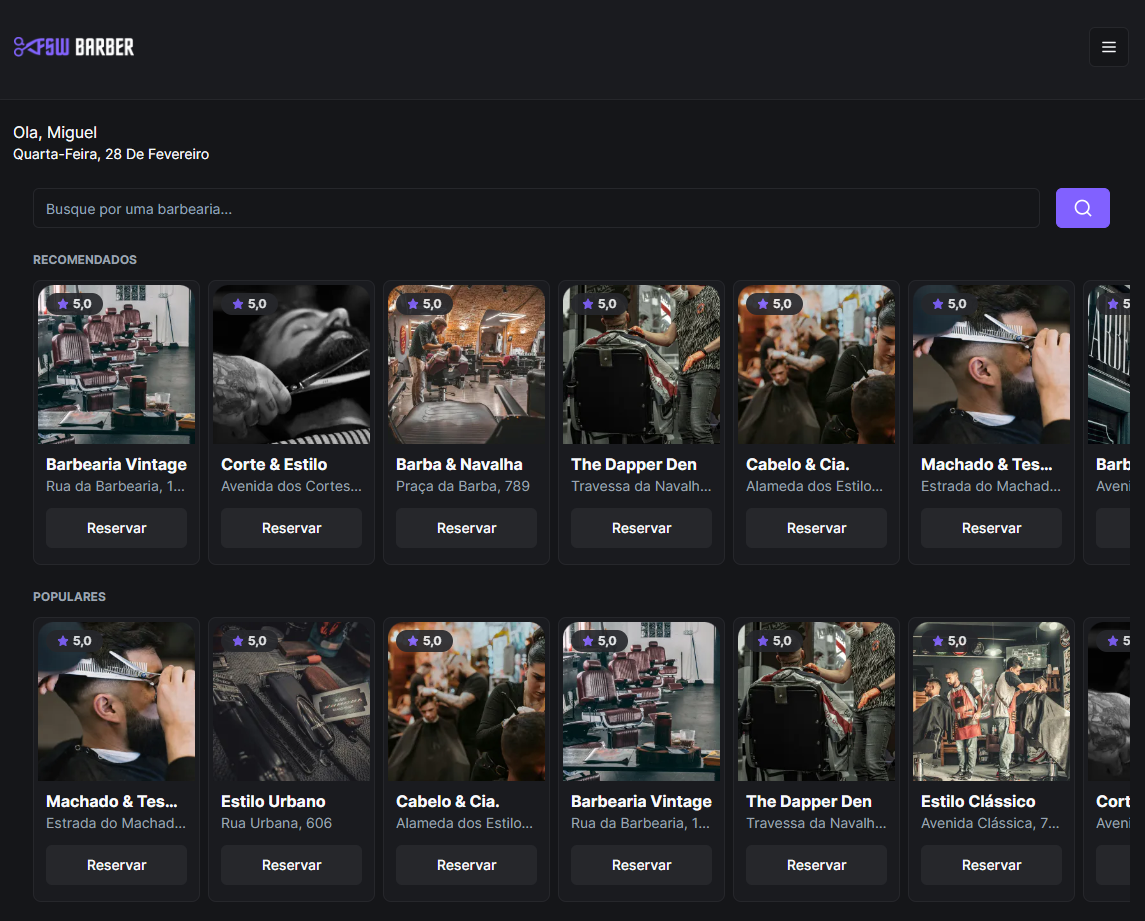Click star rating badge on recommended Cabelo & Cia.
Viewport: 1145px width, 921px height.
coord(774,304)
